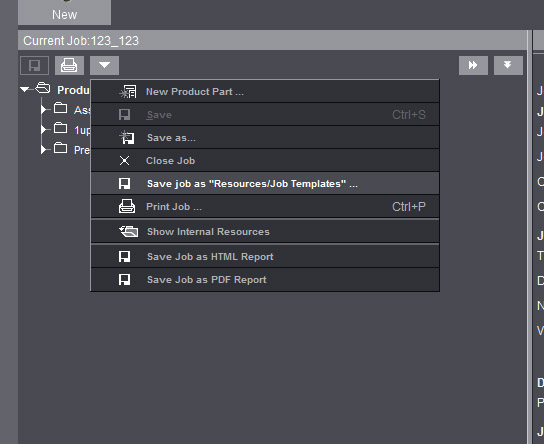Click the X icon beside Close Job
The image size is (544, 444).
[x=124, y=161]
